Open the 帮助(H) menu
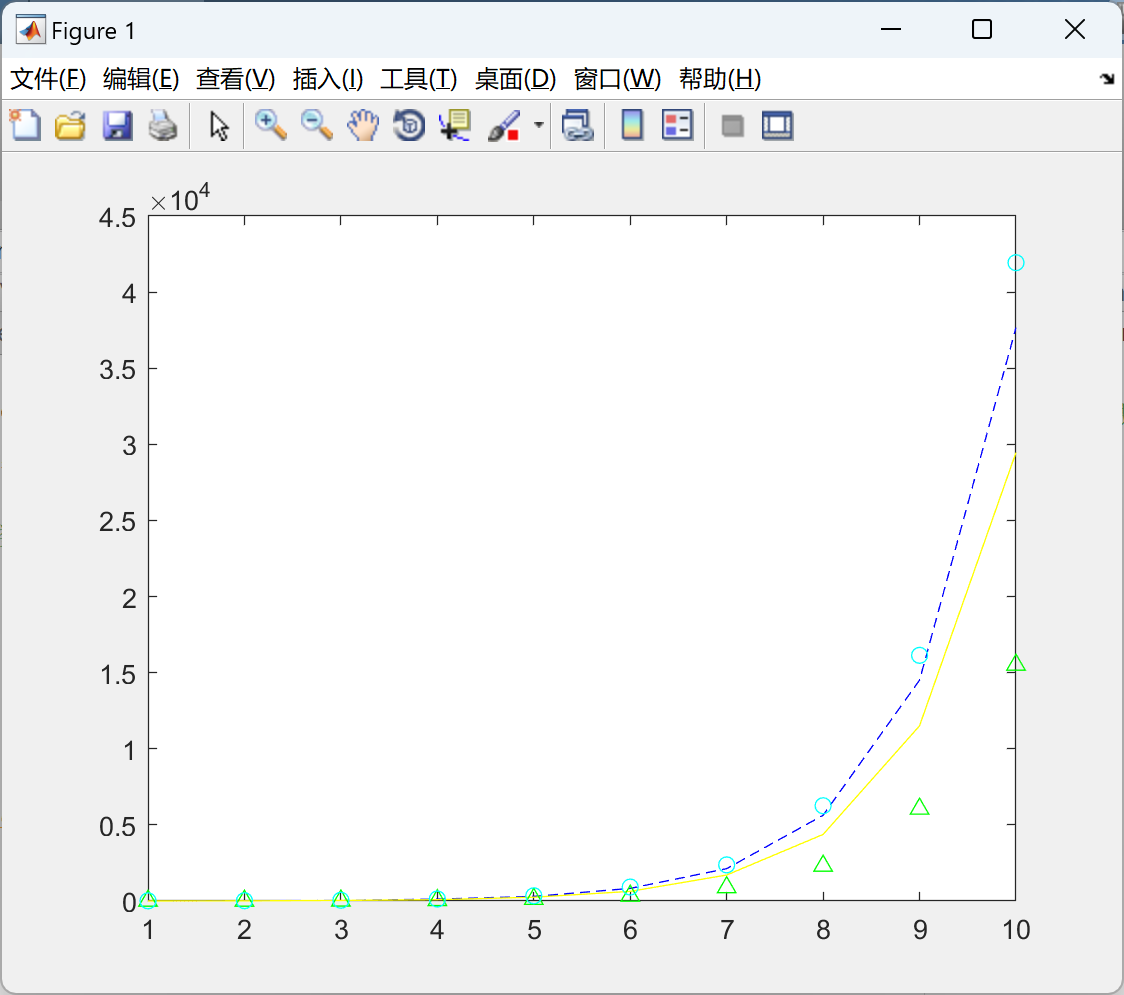Screen dimensions: 1124x995 [720, 79]
